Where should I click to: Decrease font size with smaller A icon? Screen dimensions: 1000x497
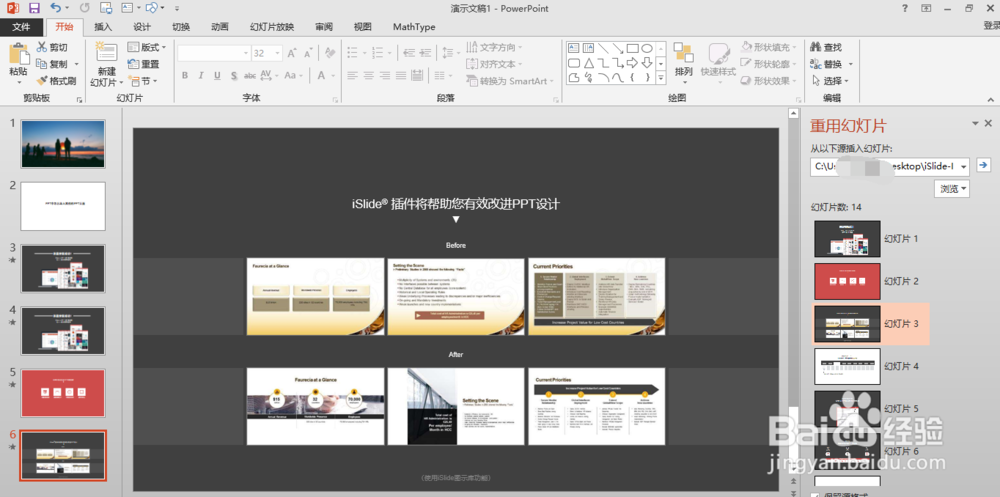[x=307, y=54]
